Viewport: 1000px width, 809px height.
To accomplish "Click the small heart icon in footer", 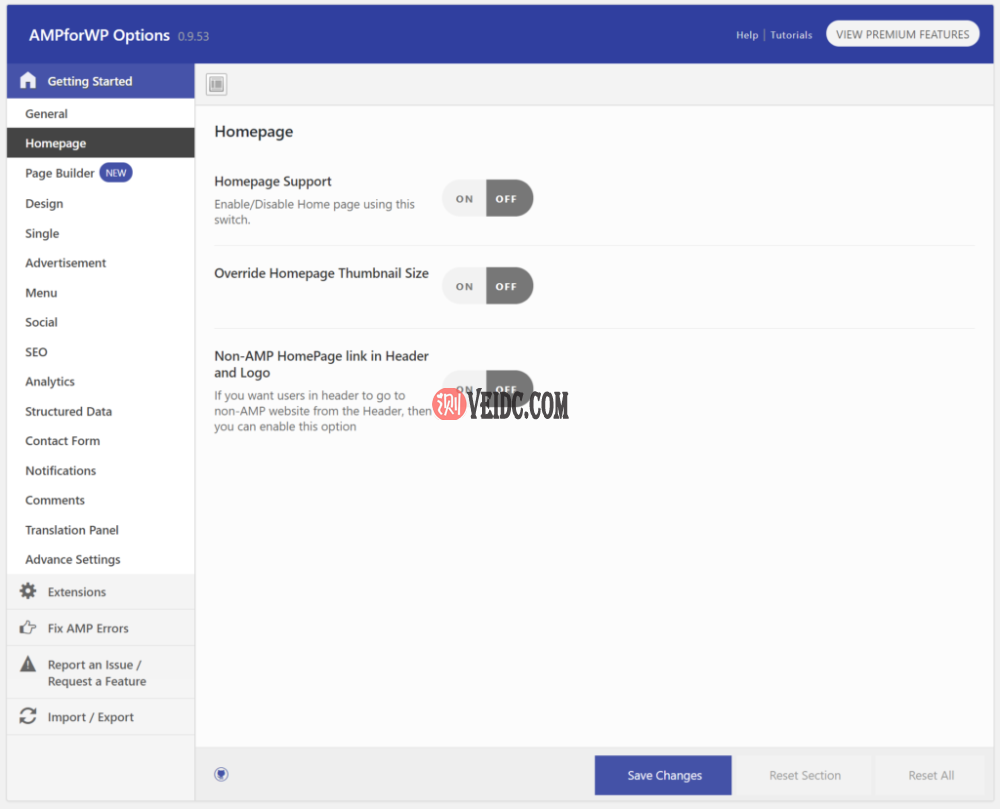I will pos(221,775).
